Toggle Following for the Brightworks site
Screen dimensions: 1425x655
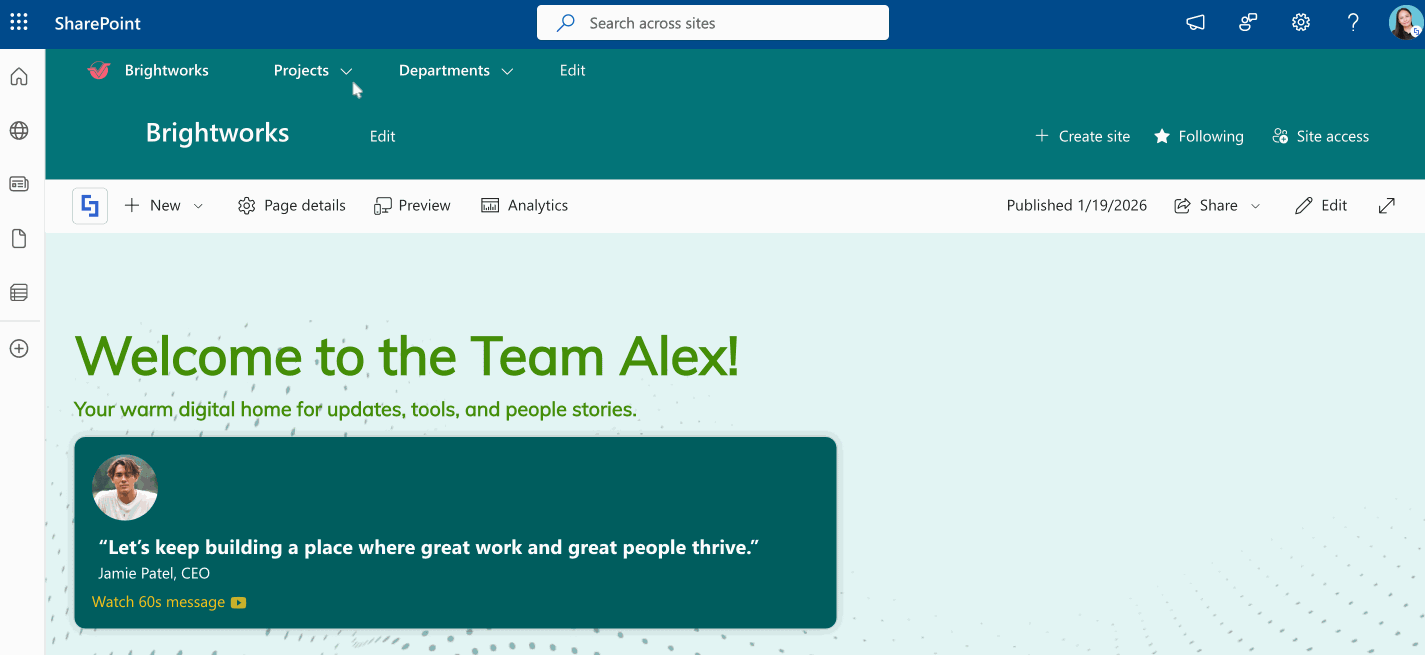1198,136
